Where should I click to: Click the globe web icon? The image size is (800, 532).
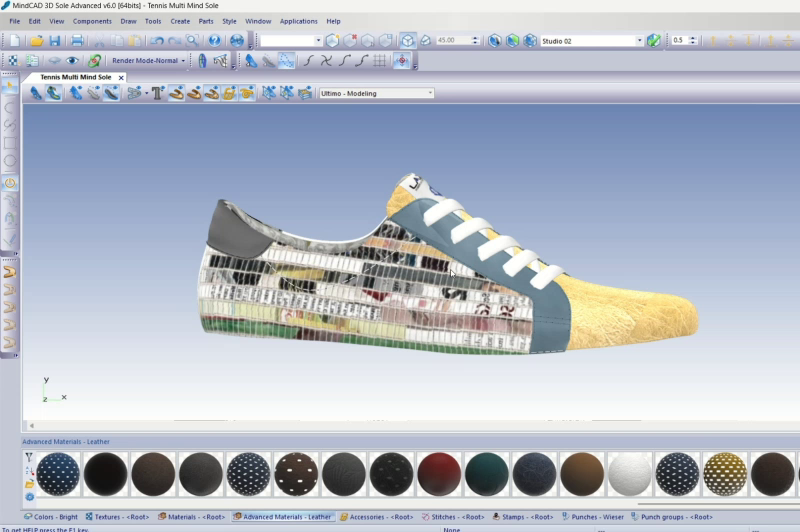(237, 41)
